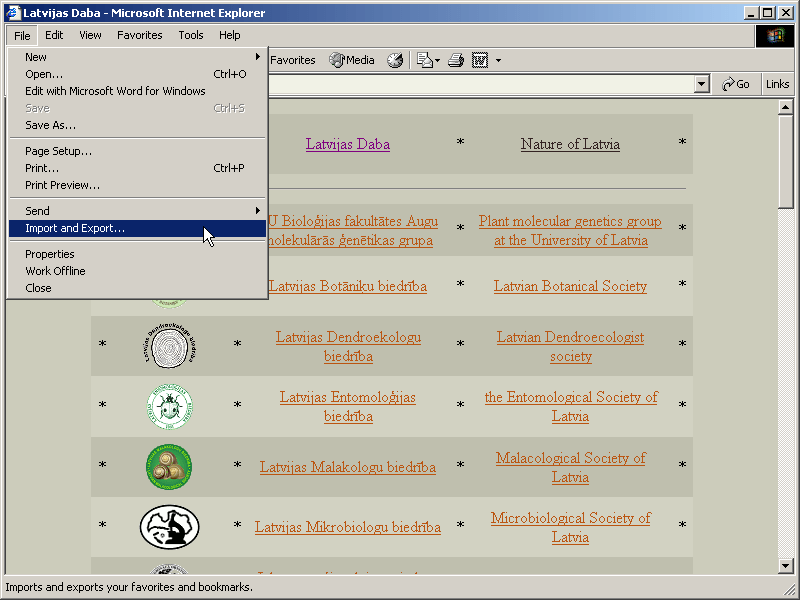Image resolution: width=800 pixels, height=600 pixels.
Task: Choose Import and Export... entry
Action: (x=137, y=228)
